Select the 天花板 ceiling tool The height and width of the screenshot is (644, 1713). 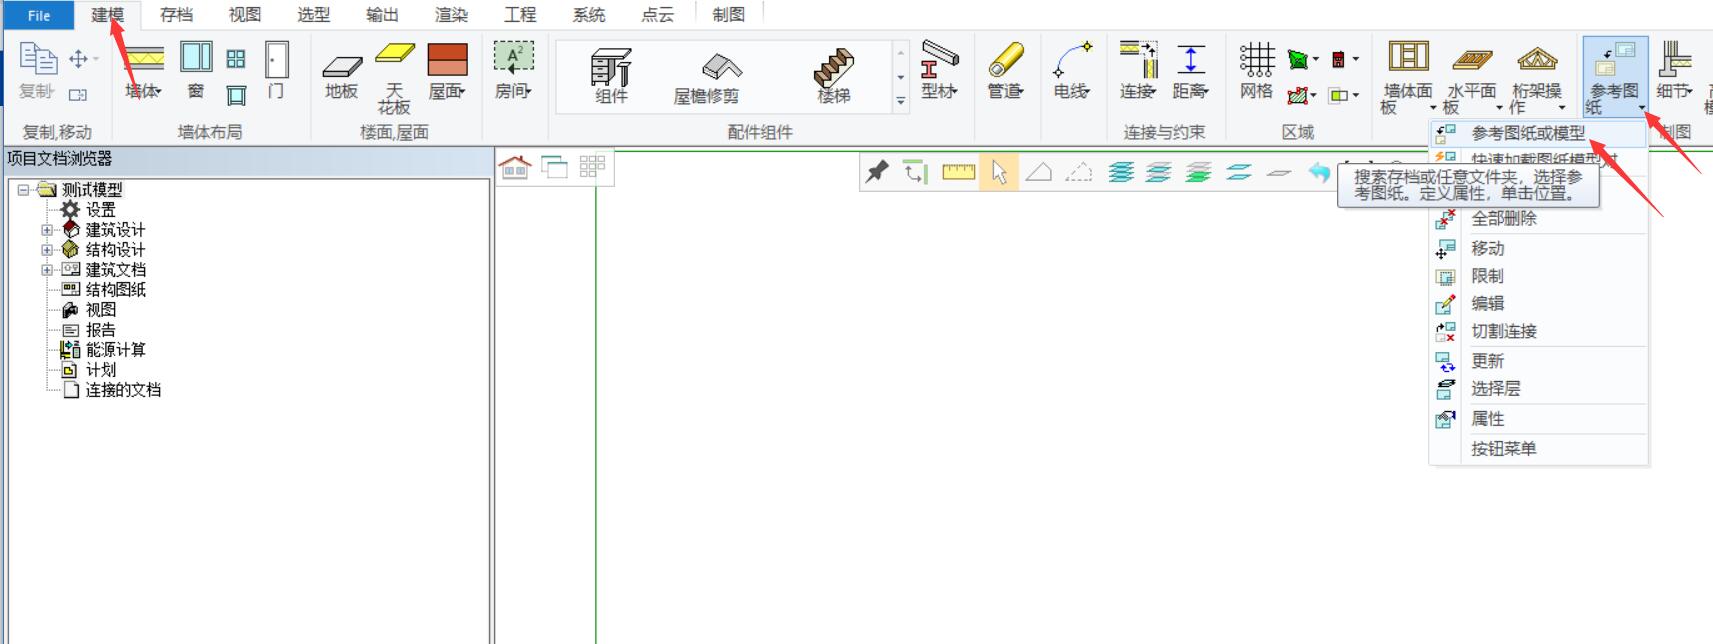pos(394,78)
